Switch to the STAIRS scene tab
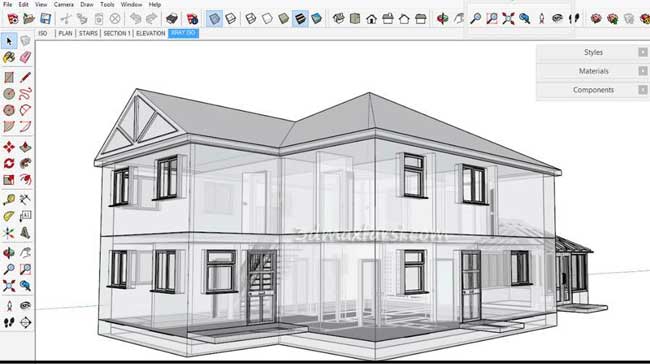Image resolution: width=650 pixels, height=364 pixels. coord(88,33)
